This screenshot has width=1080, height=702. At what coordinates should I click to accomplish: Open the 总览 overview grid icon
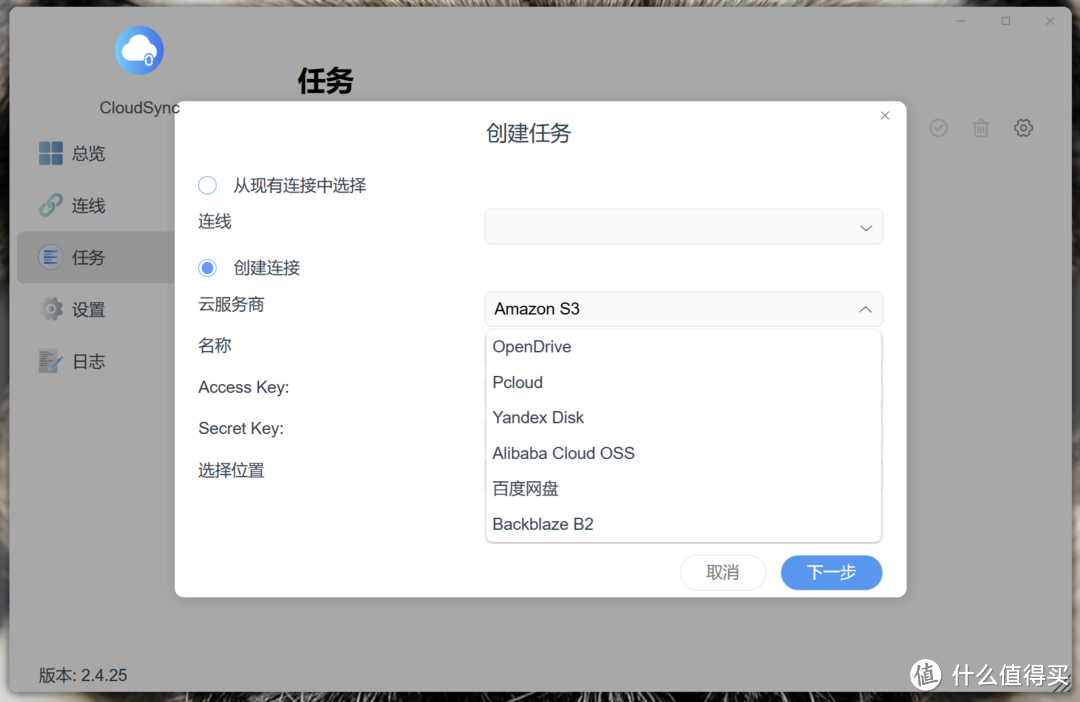coord(50,153)
